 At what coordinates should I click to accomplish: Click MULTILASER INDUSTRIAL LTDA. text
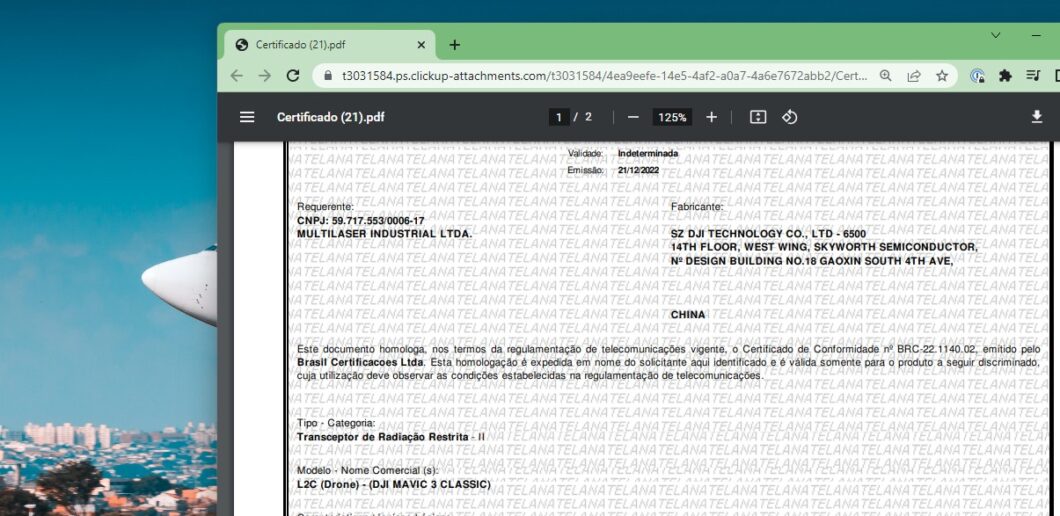(384, 233)
